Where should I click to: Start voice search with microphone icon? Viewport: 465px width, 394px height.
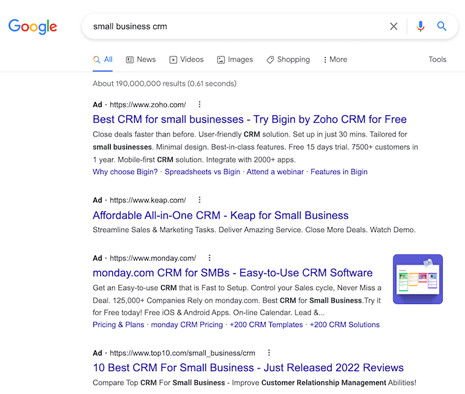coord(421,26)
